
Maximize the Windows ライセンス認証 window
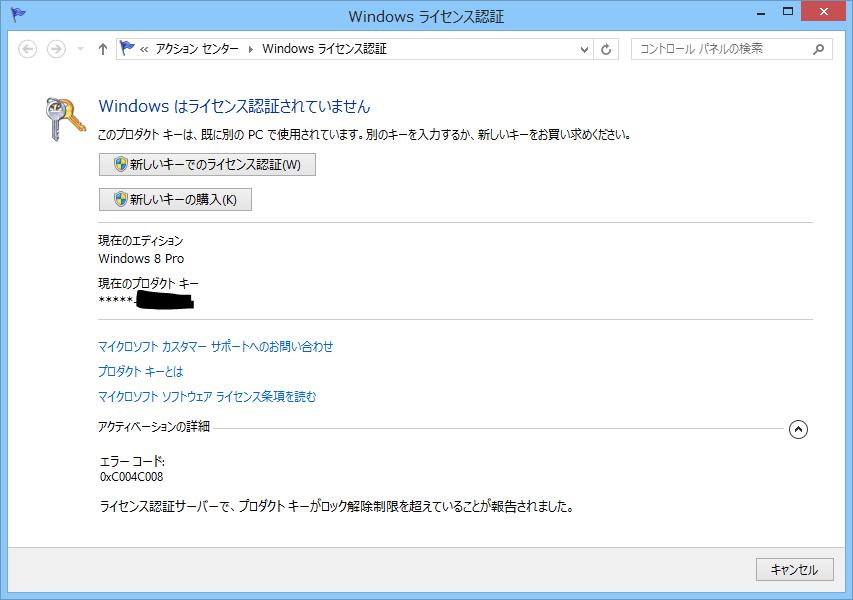coord(788,12)
